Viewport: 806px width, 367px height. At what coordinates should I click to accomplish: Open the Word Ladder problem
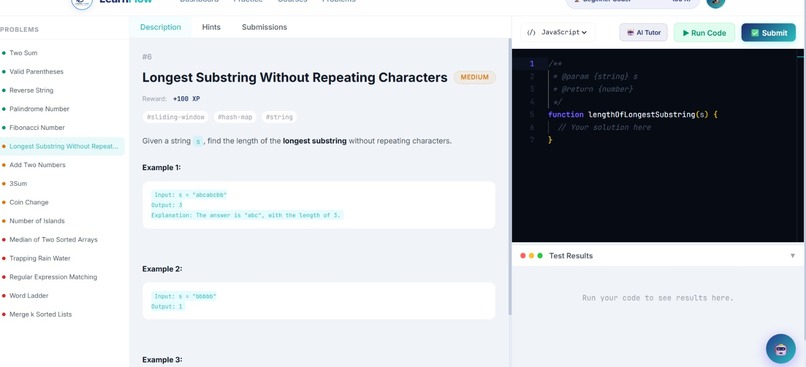click(x=62, y=296)
